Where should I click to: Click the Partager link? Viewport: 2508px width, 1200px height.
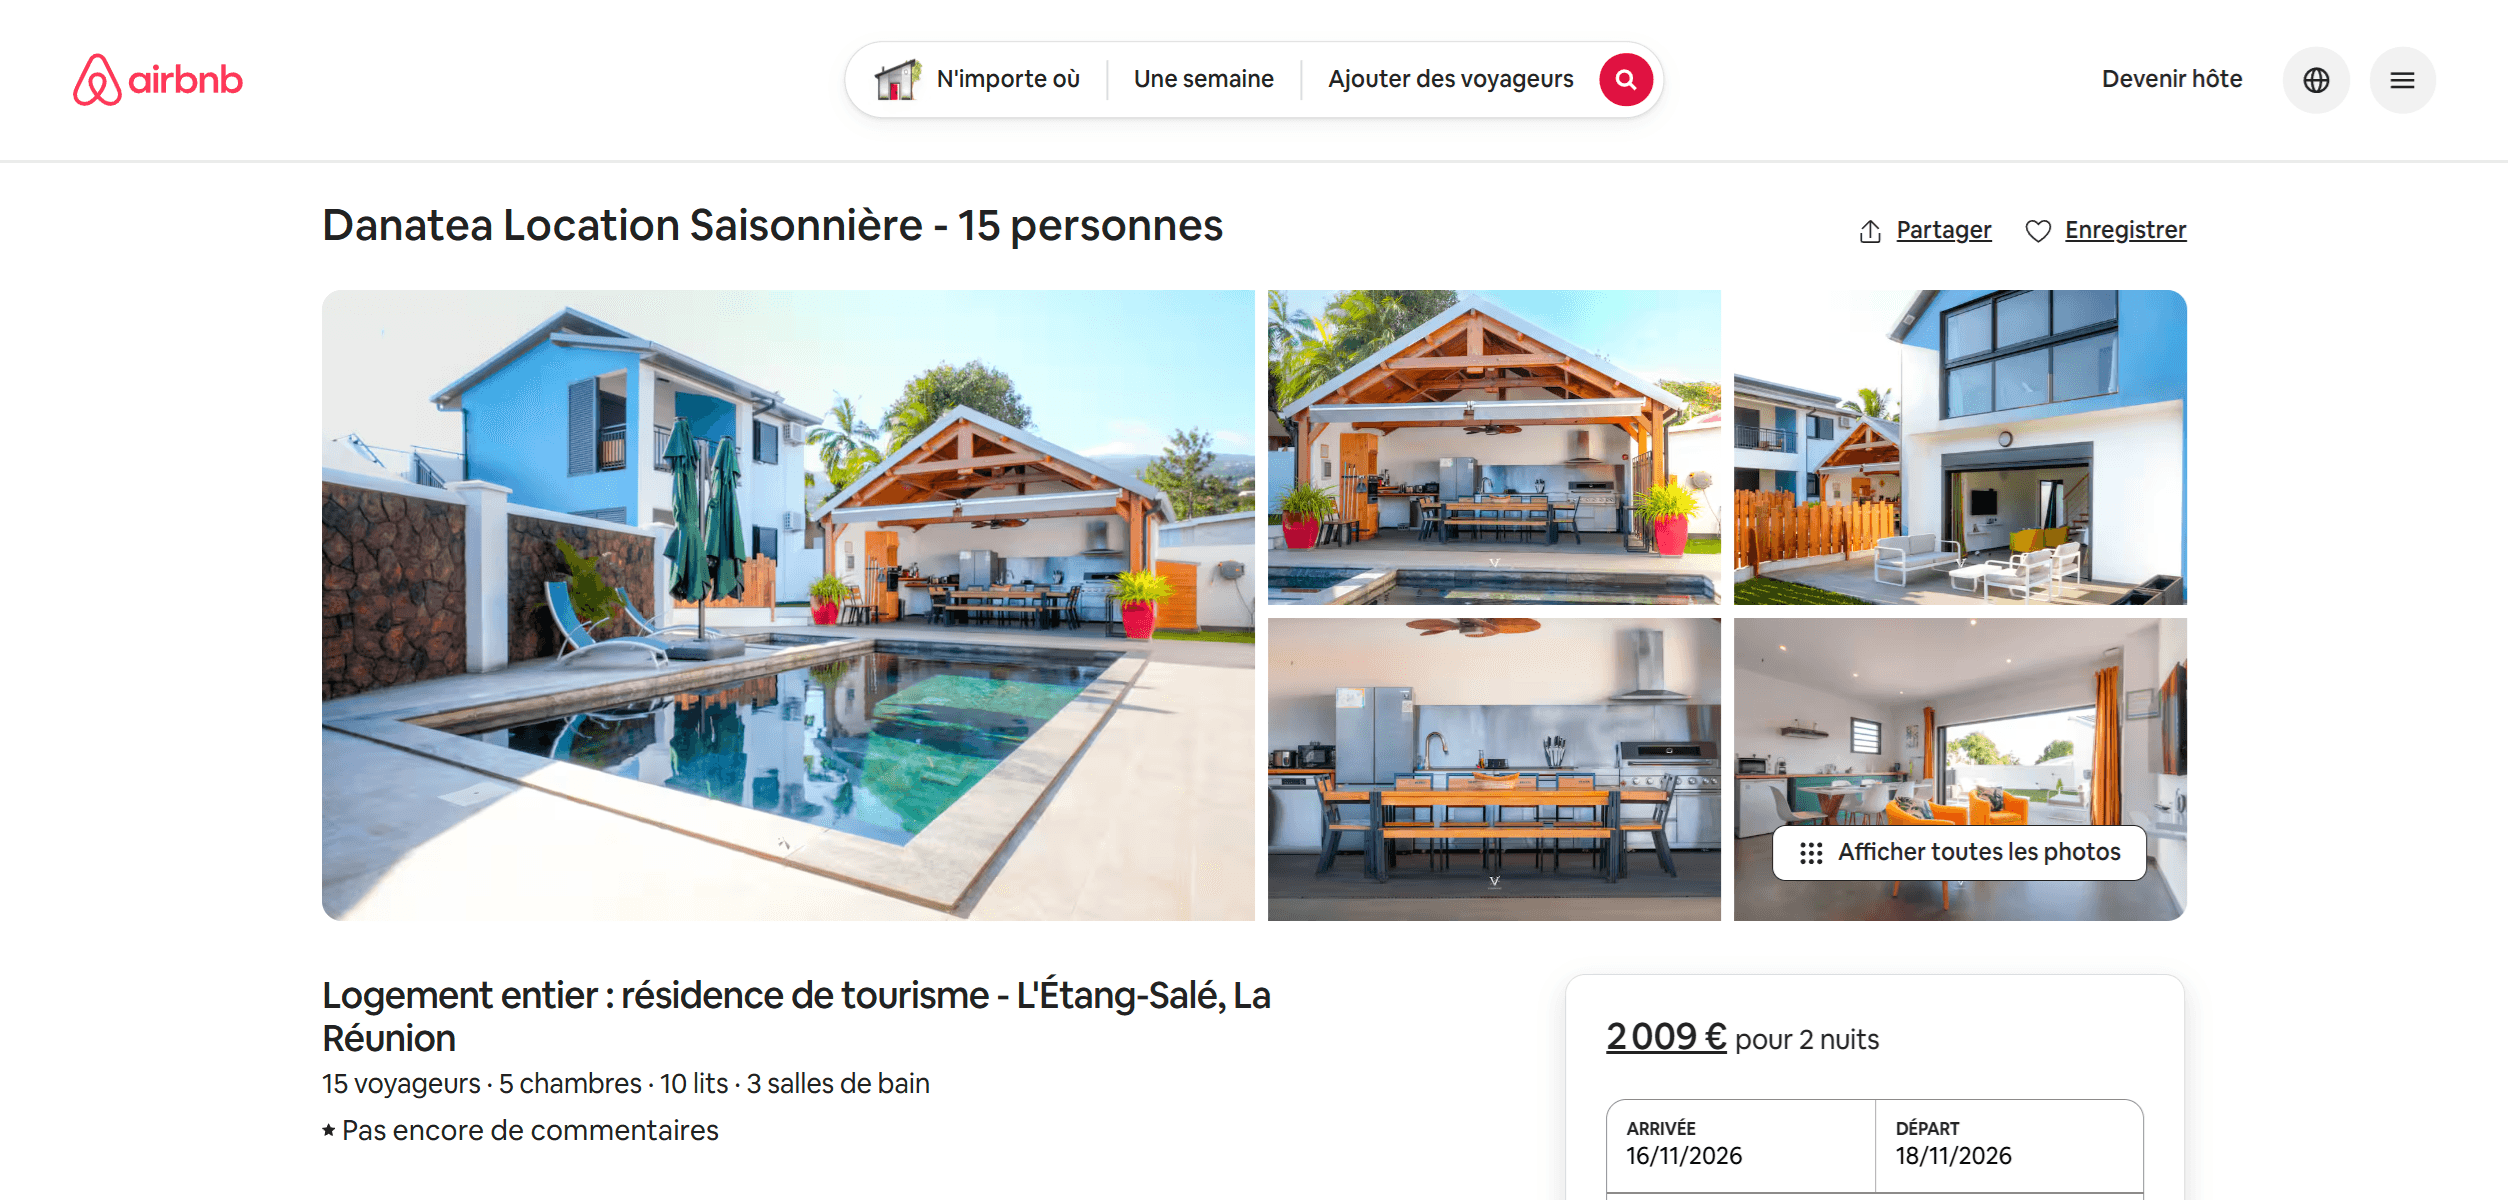point(1944,230)
